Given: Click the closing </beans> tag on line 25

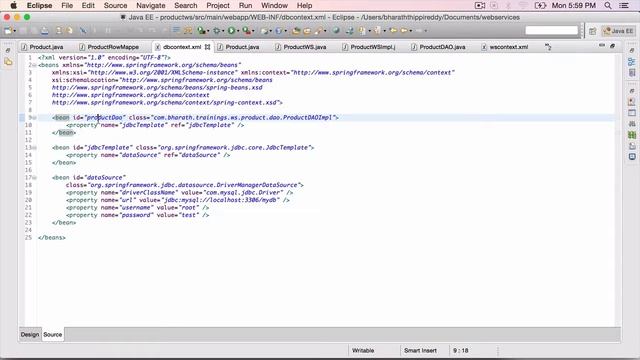Looking at the screenshot, I should [x=51, y=238].
